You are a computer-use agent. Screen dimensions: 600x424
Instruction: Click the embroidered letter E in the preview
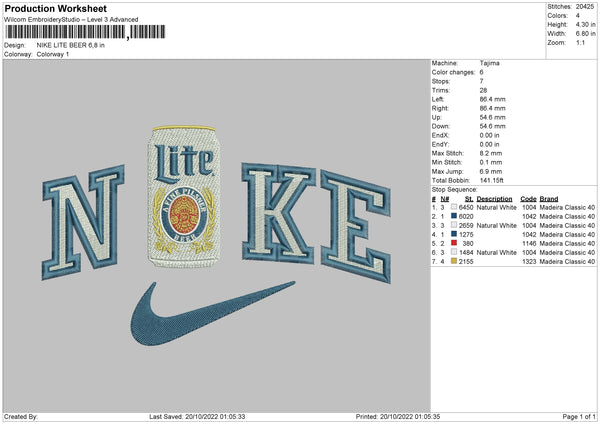pyautogui.click(x=355, y=226)
